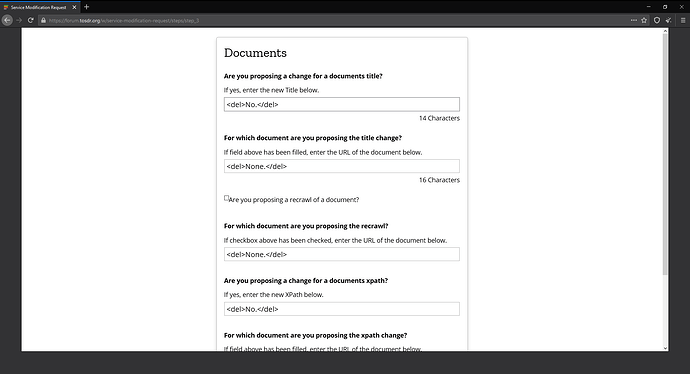
Task: Open a new browser tab
Action: click(86, 7)
